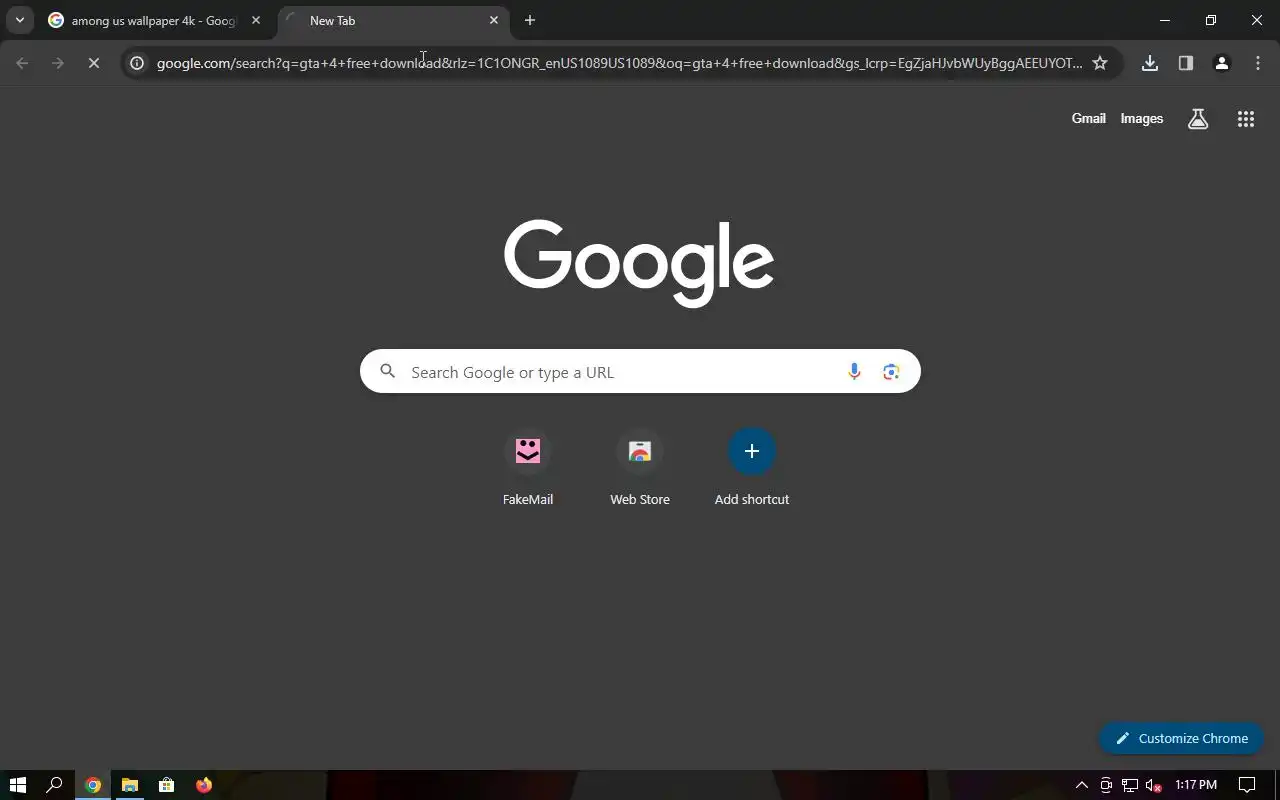The image size is (1280, 800).
Task: Go forward with the forward arrow
Action: coord(58,63)
